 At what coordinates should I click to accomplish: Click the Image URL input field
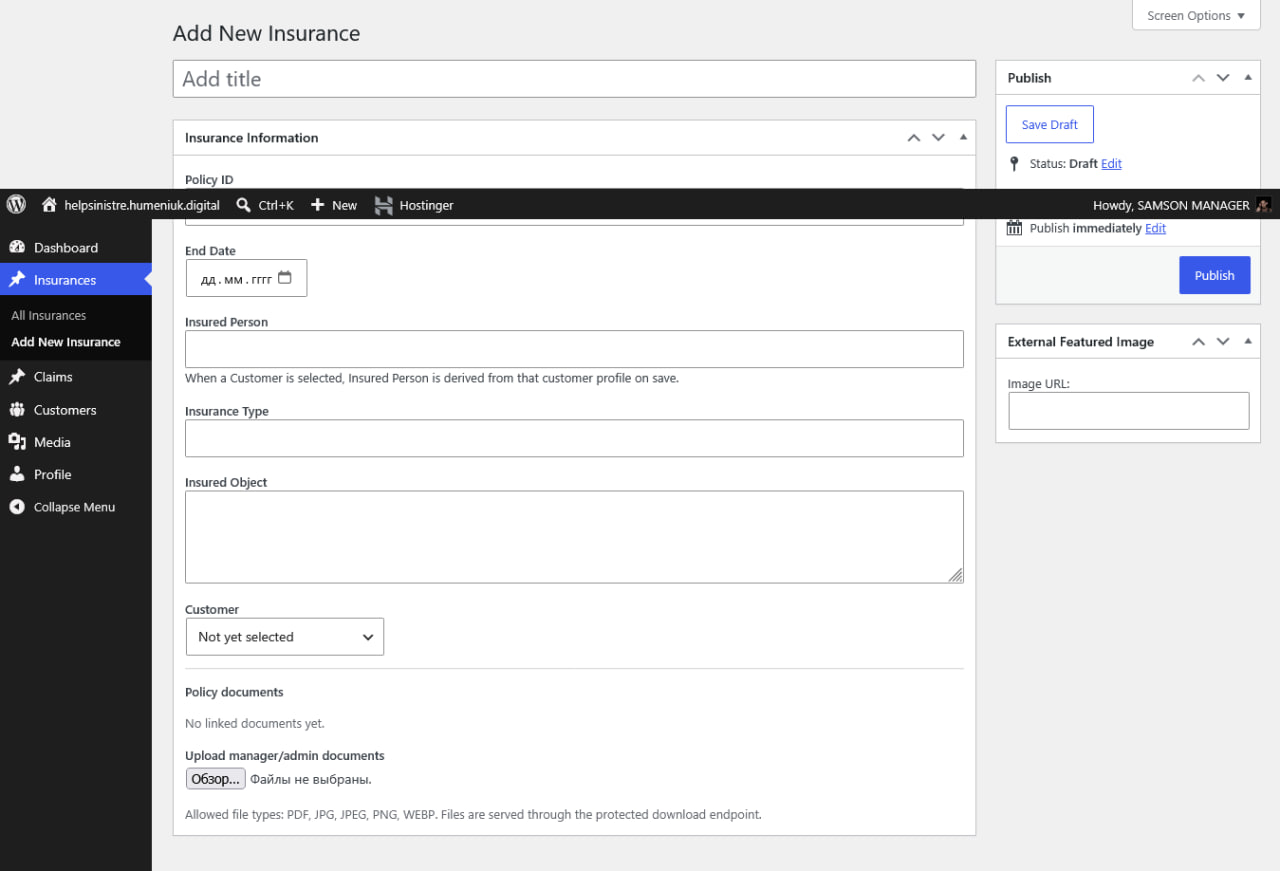1128,411
